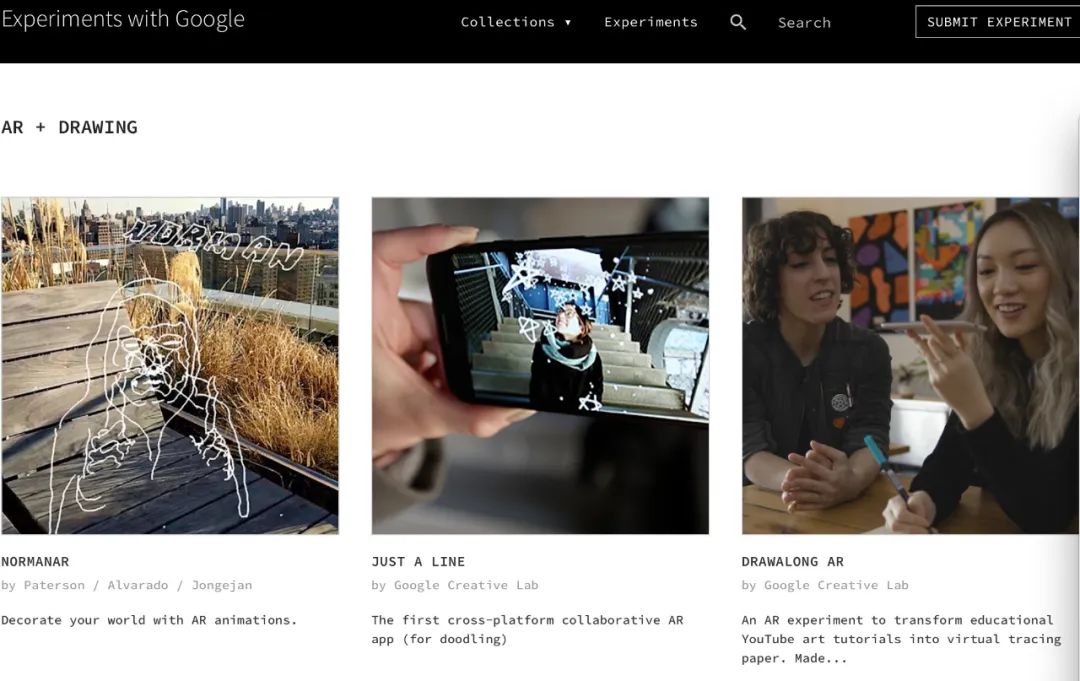Focus the Search text field
The image size is (1080, 681).
pos(804,23)
